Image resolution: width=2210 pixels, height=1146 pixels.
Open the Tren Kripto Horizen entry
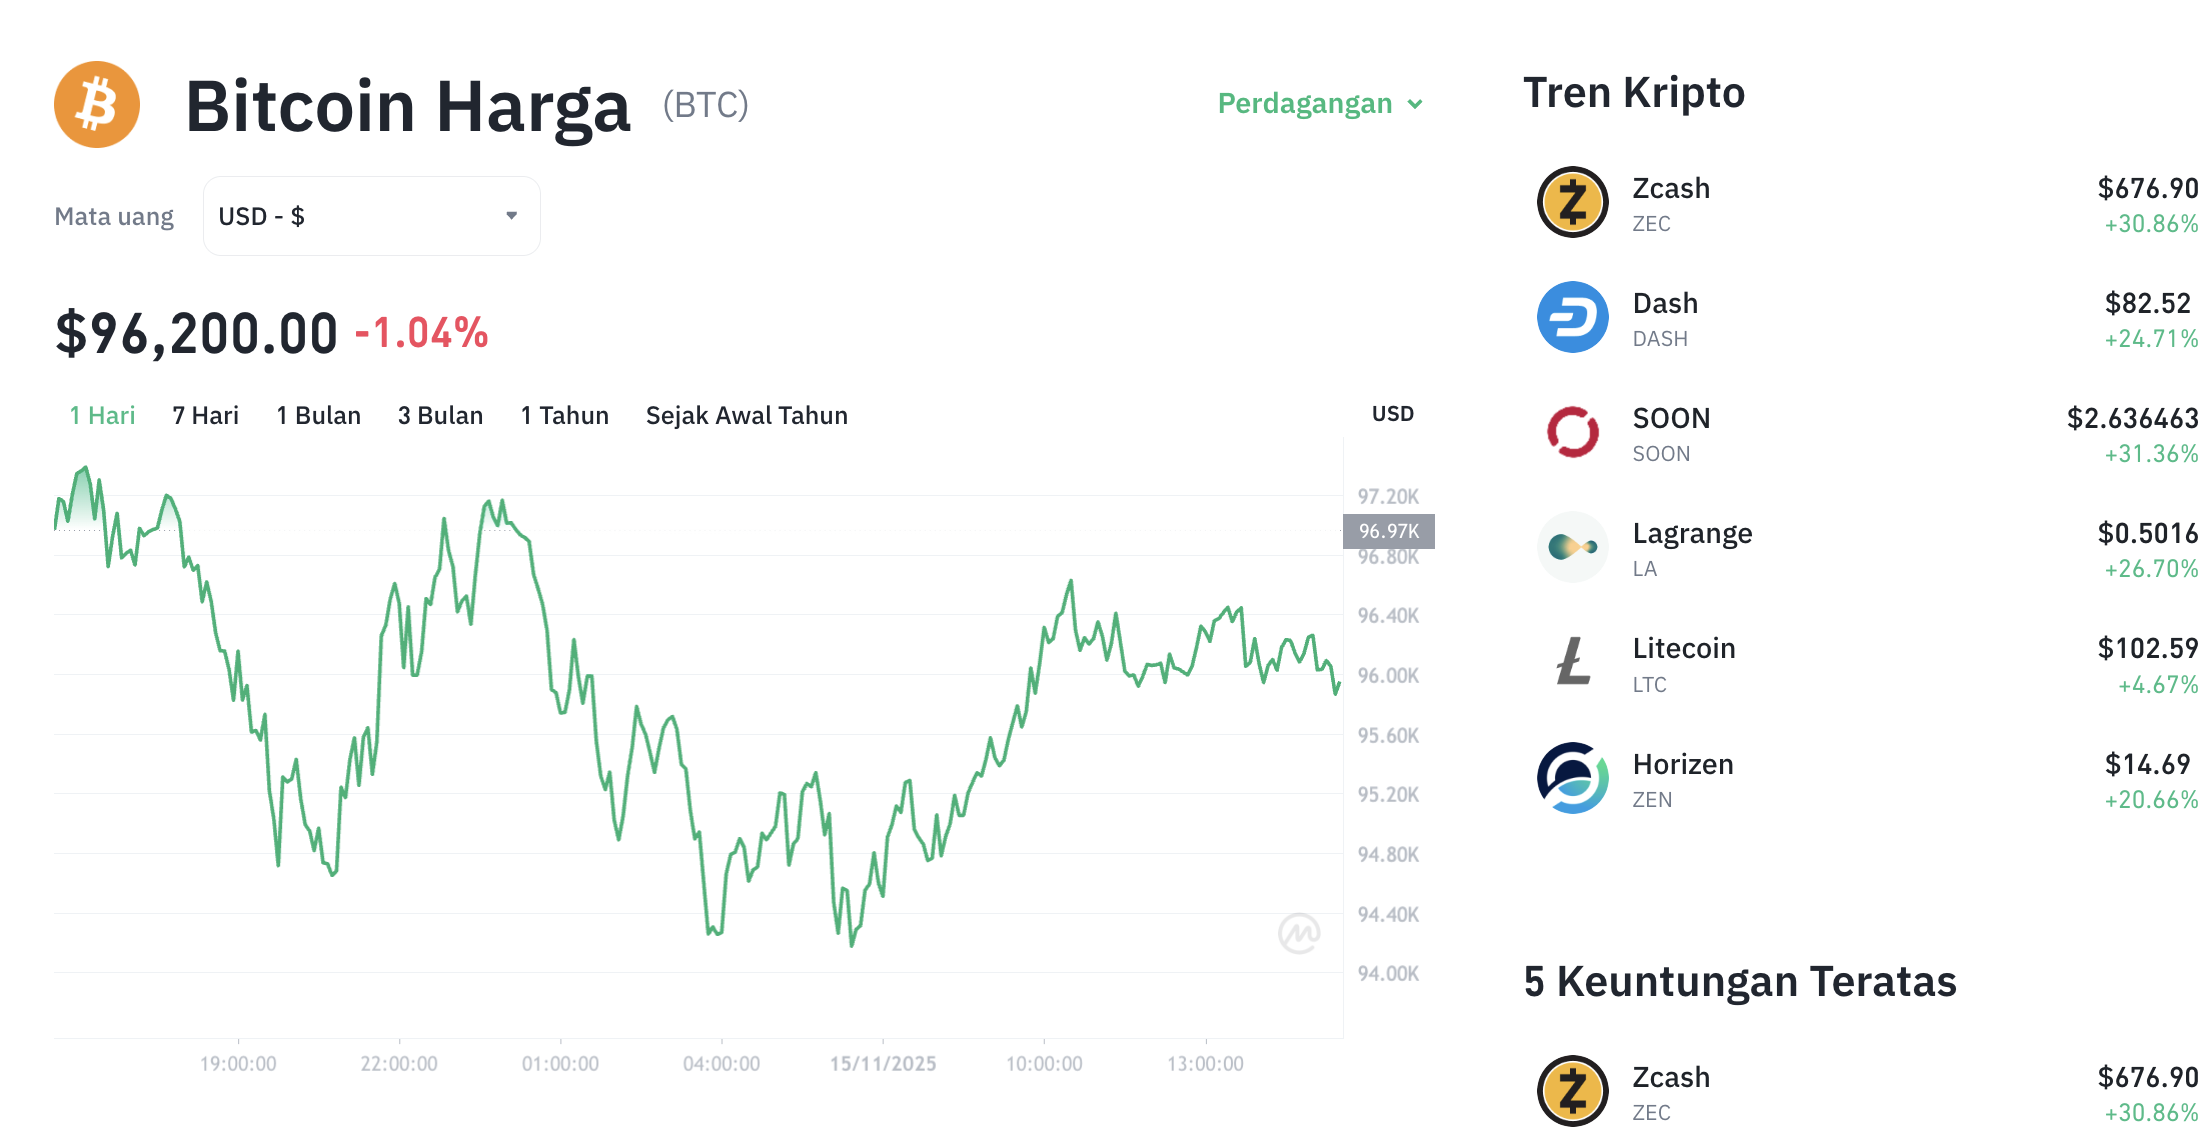click(x=1683, y=764)
